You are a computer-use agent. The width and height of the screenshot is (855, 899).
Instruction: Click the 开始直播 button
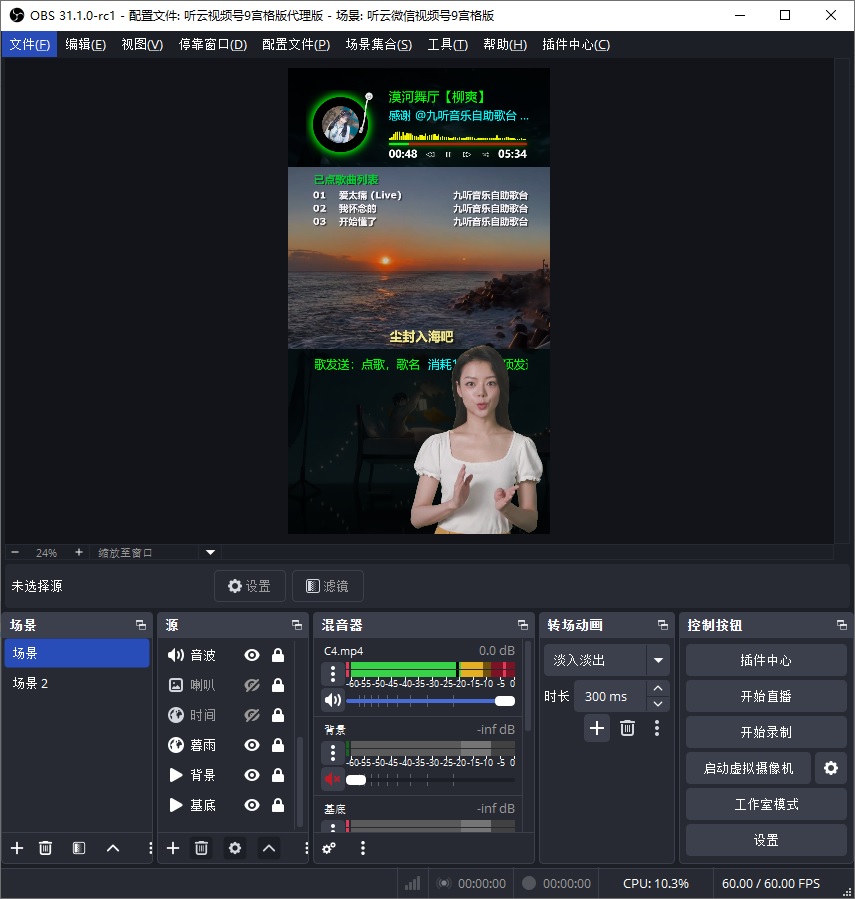[x=766, y=696]
